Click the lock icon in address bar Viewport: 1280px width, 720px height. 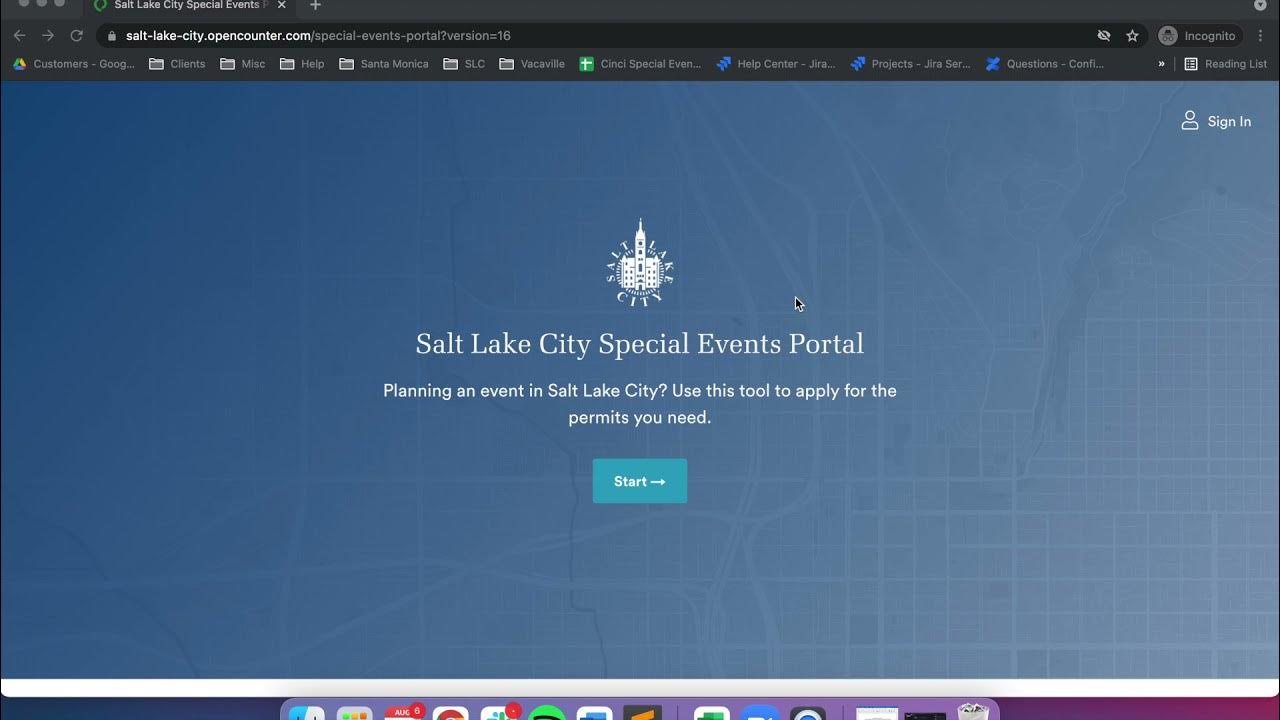click(112, 36)
